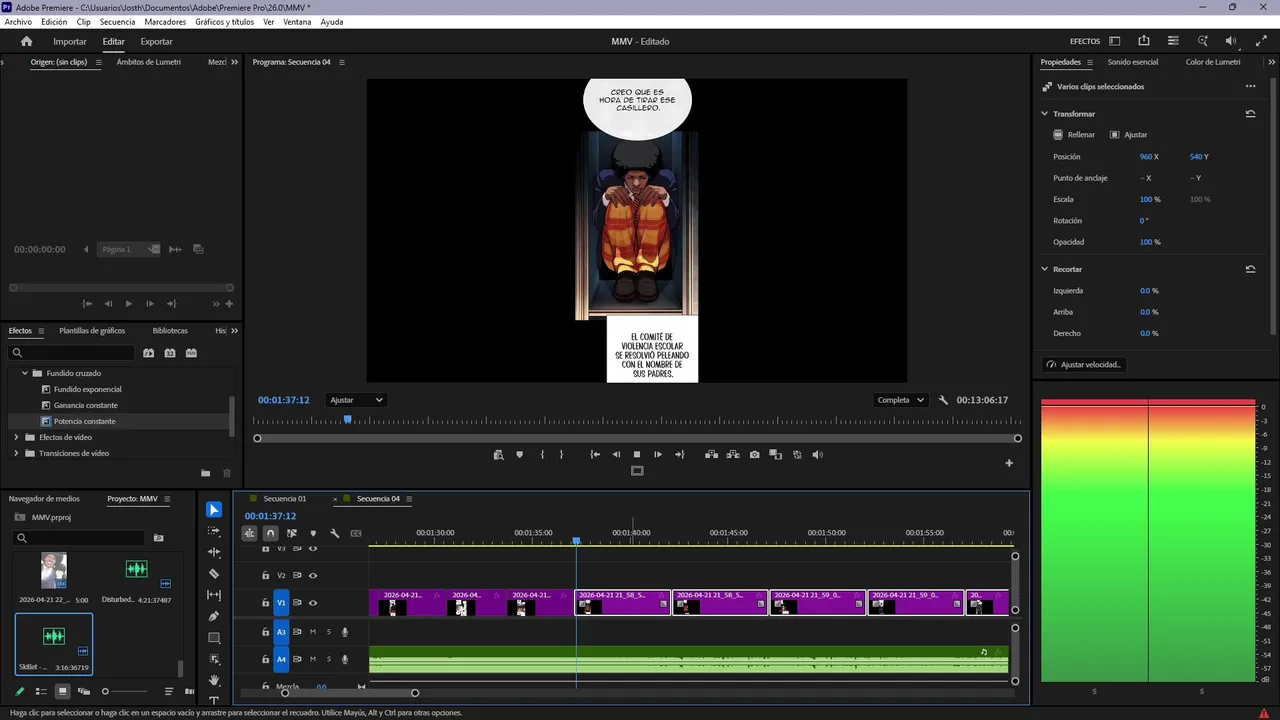Click the Find in project icon
Screen dimensions: 1280x720
158,538
